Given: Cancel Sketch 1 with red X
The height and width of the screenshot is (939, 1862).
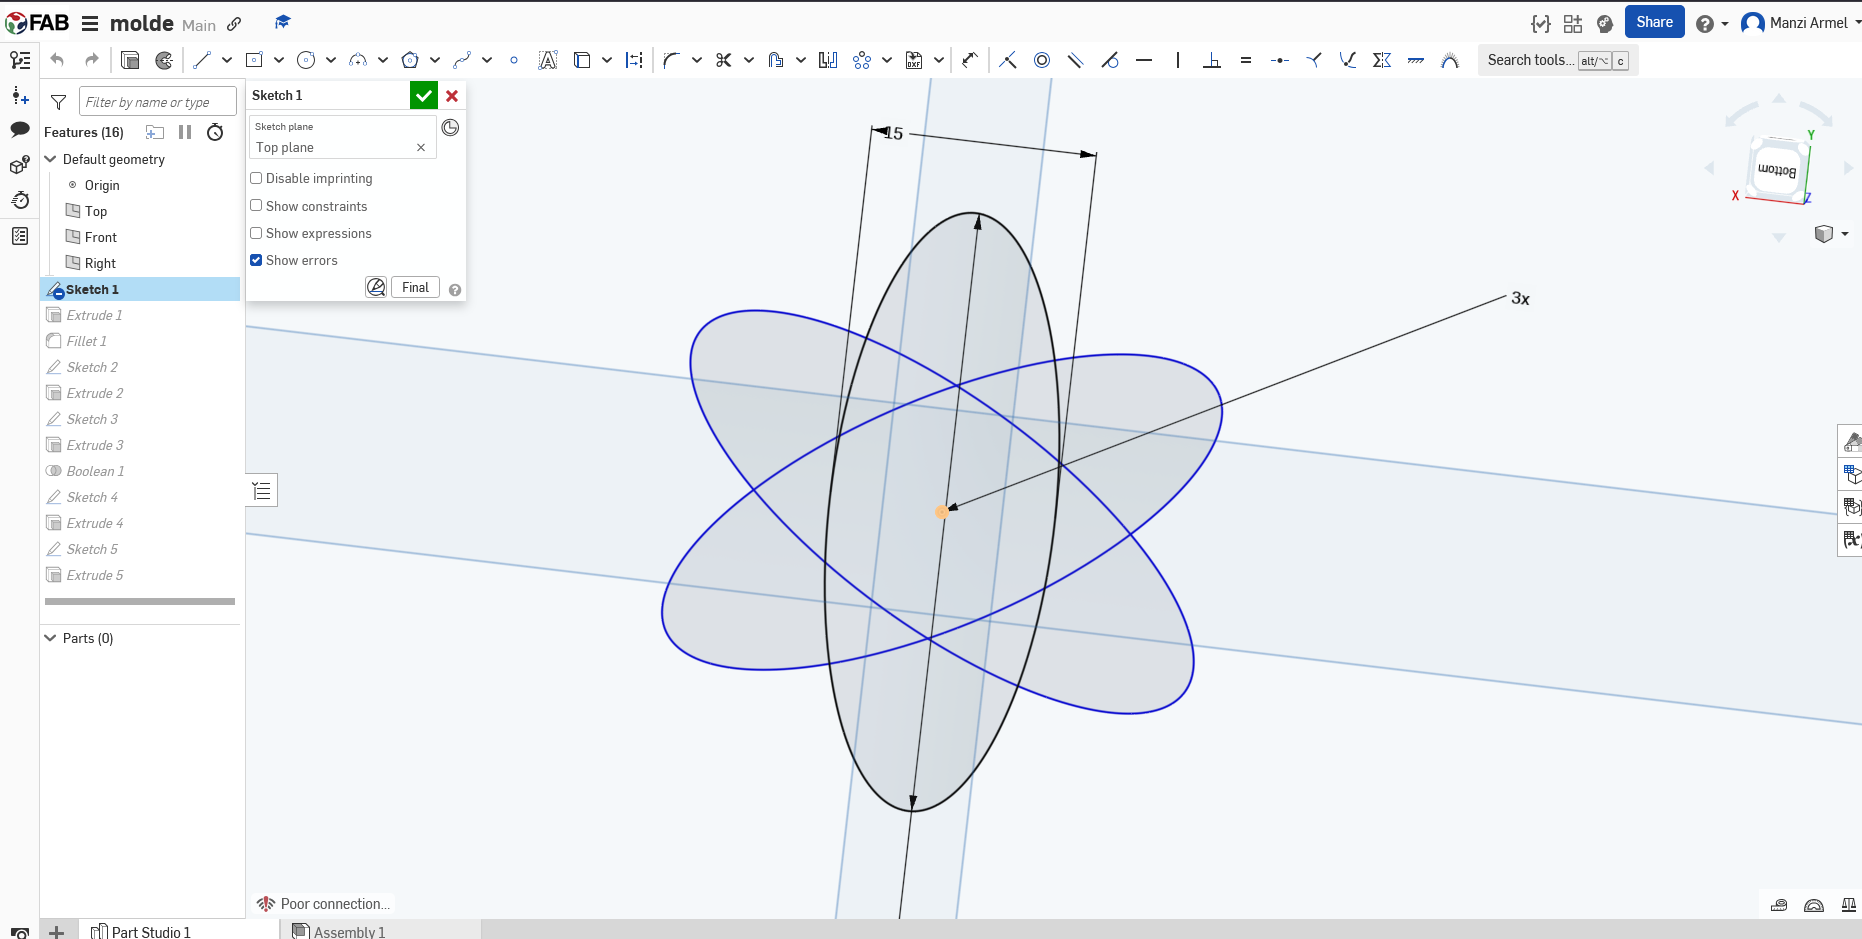Looking at the screenshot, I should (452, 95).
